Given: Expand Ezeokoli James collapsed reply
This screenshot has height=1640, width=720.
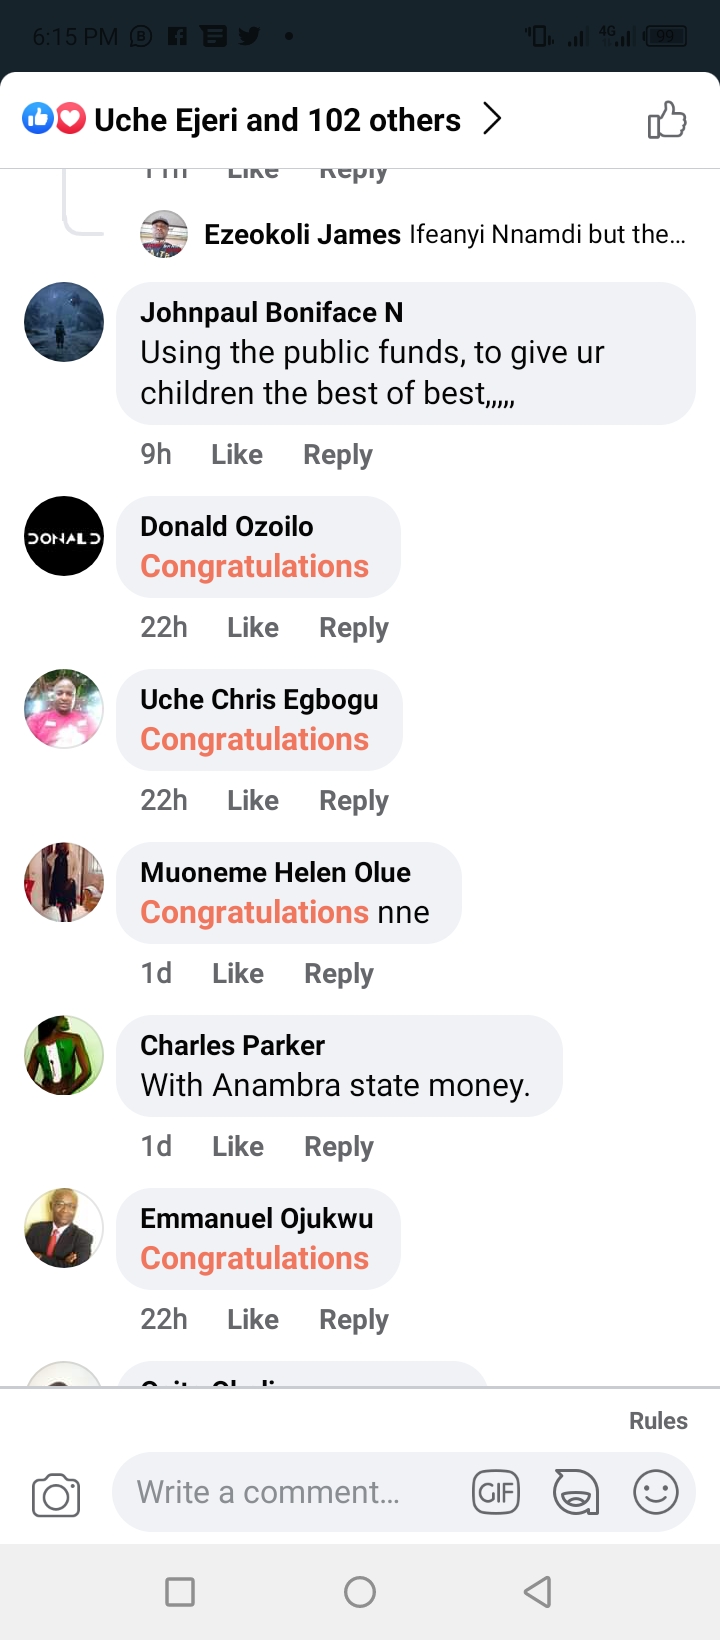Looking at the screenshot, I should tap(444, 235).
